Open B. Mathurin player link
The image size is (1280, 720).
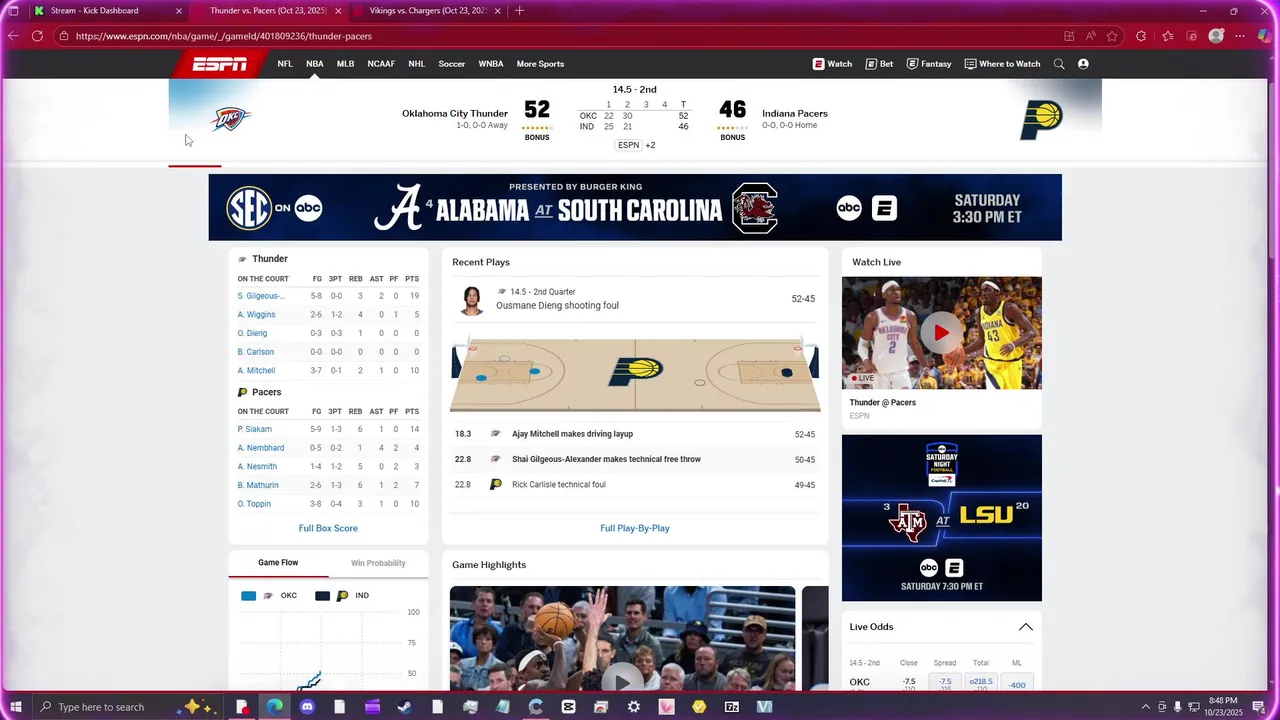point(258,486)
